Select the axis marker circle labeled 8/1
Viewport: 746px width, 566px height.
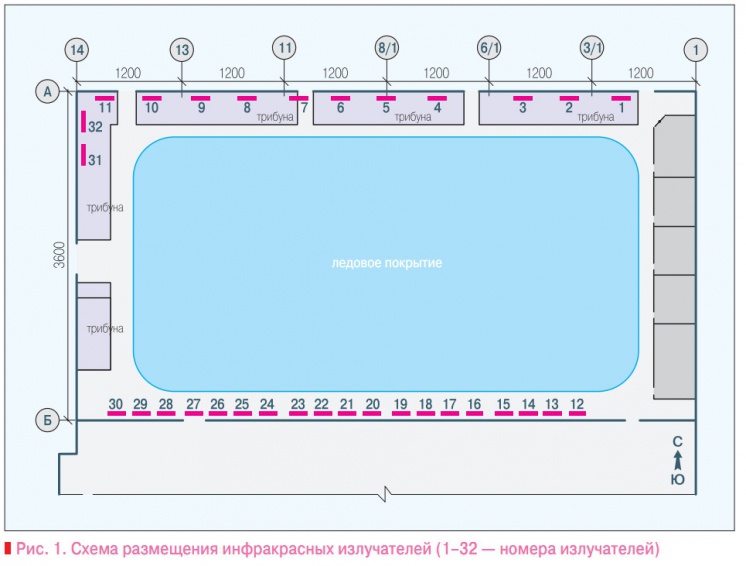pos(386,49)
